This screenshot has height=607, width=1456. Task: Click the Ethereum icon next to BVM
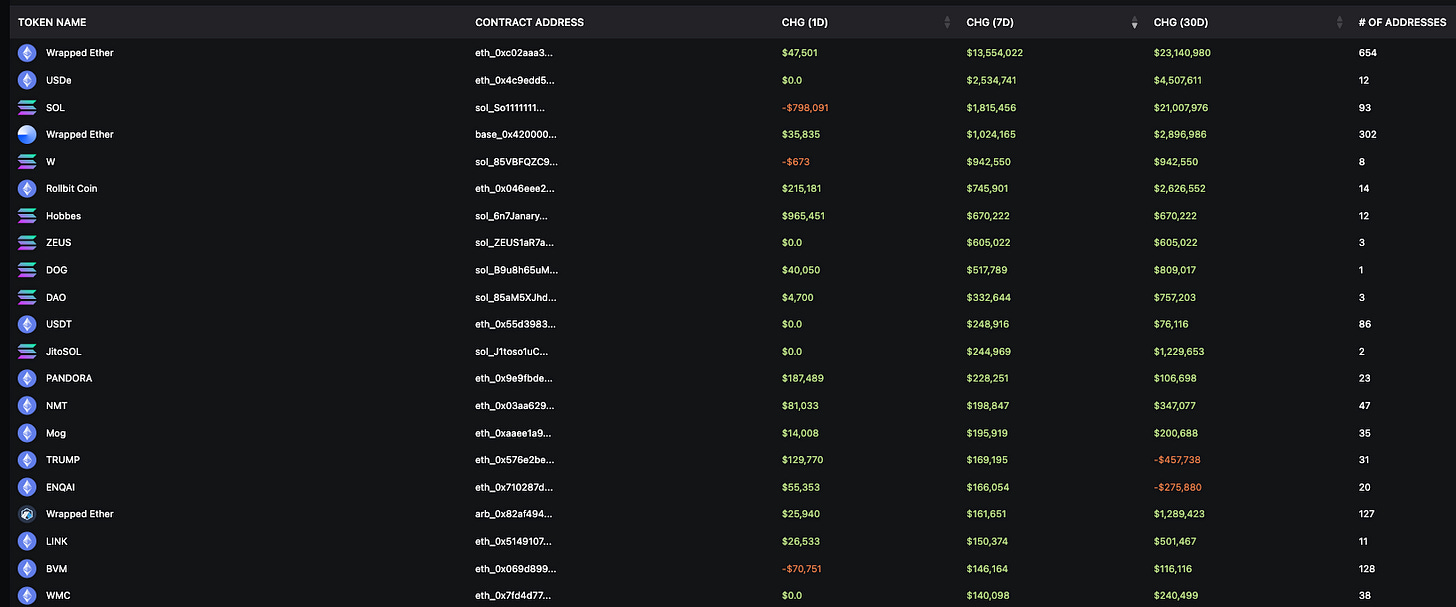pyautogui.click(x=27, y=568)
